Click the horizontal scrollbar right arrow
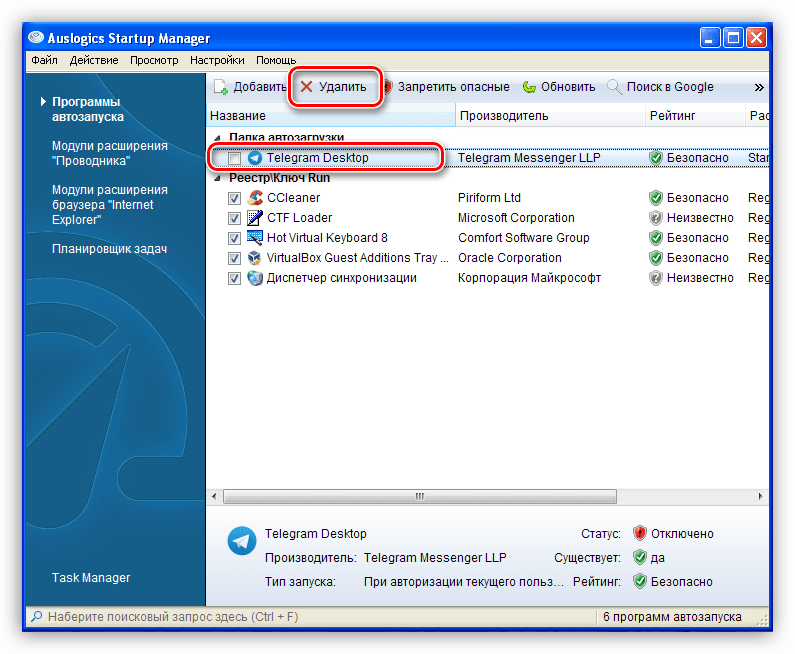Screen dimensions: 795x654 761,496
